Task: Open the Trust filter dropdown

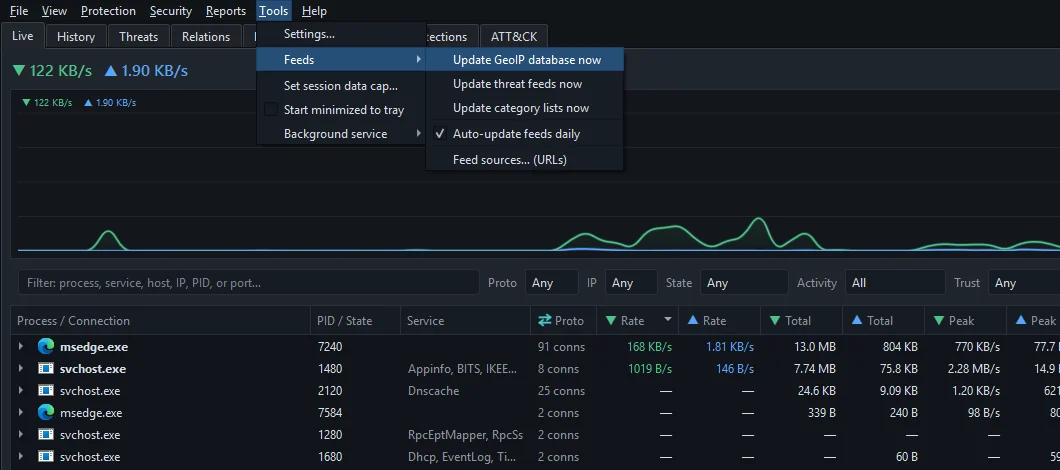Action: pyautogui.click(x=1024, y=283)
